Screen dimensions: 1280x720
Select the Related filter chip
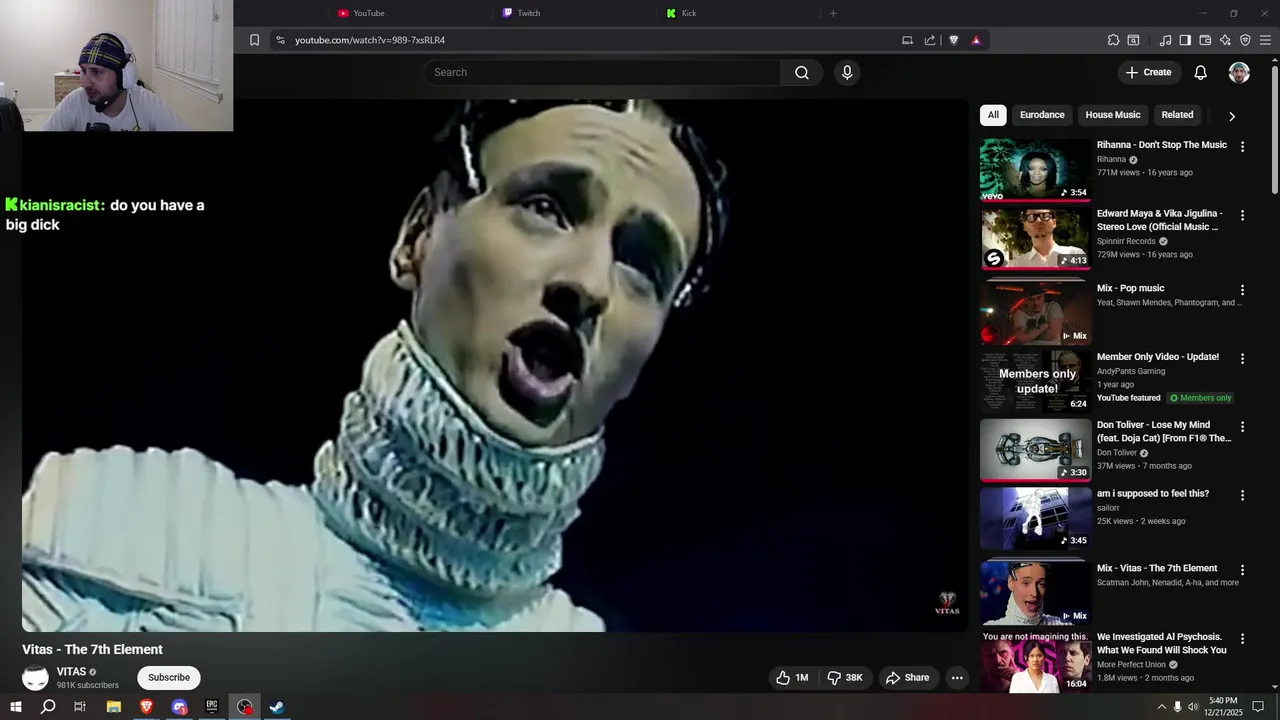click(x=1177, y=115)
